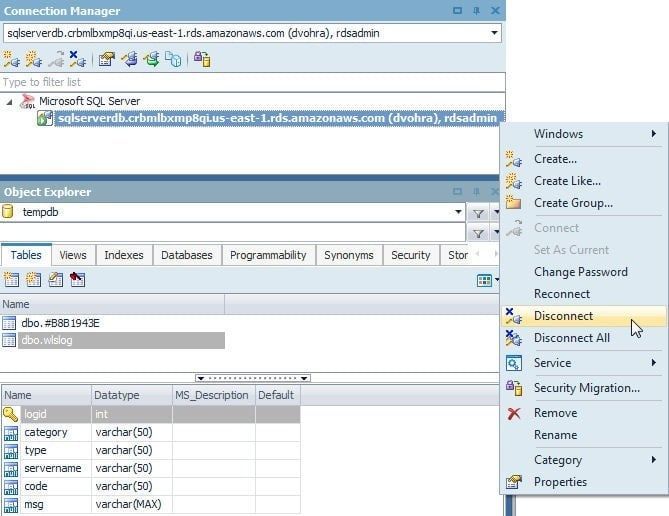Image resolution: width=669 pixels, height=516 pixels.
Task: Click the lower filter funnel button
Action: coord(478,233)
